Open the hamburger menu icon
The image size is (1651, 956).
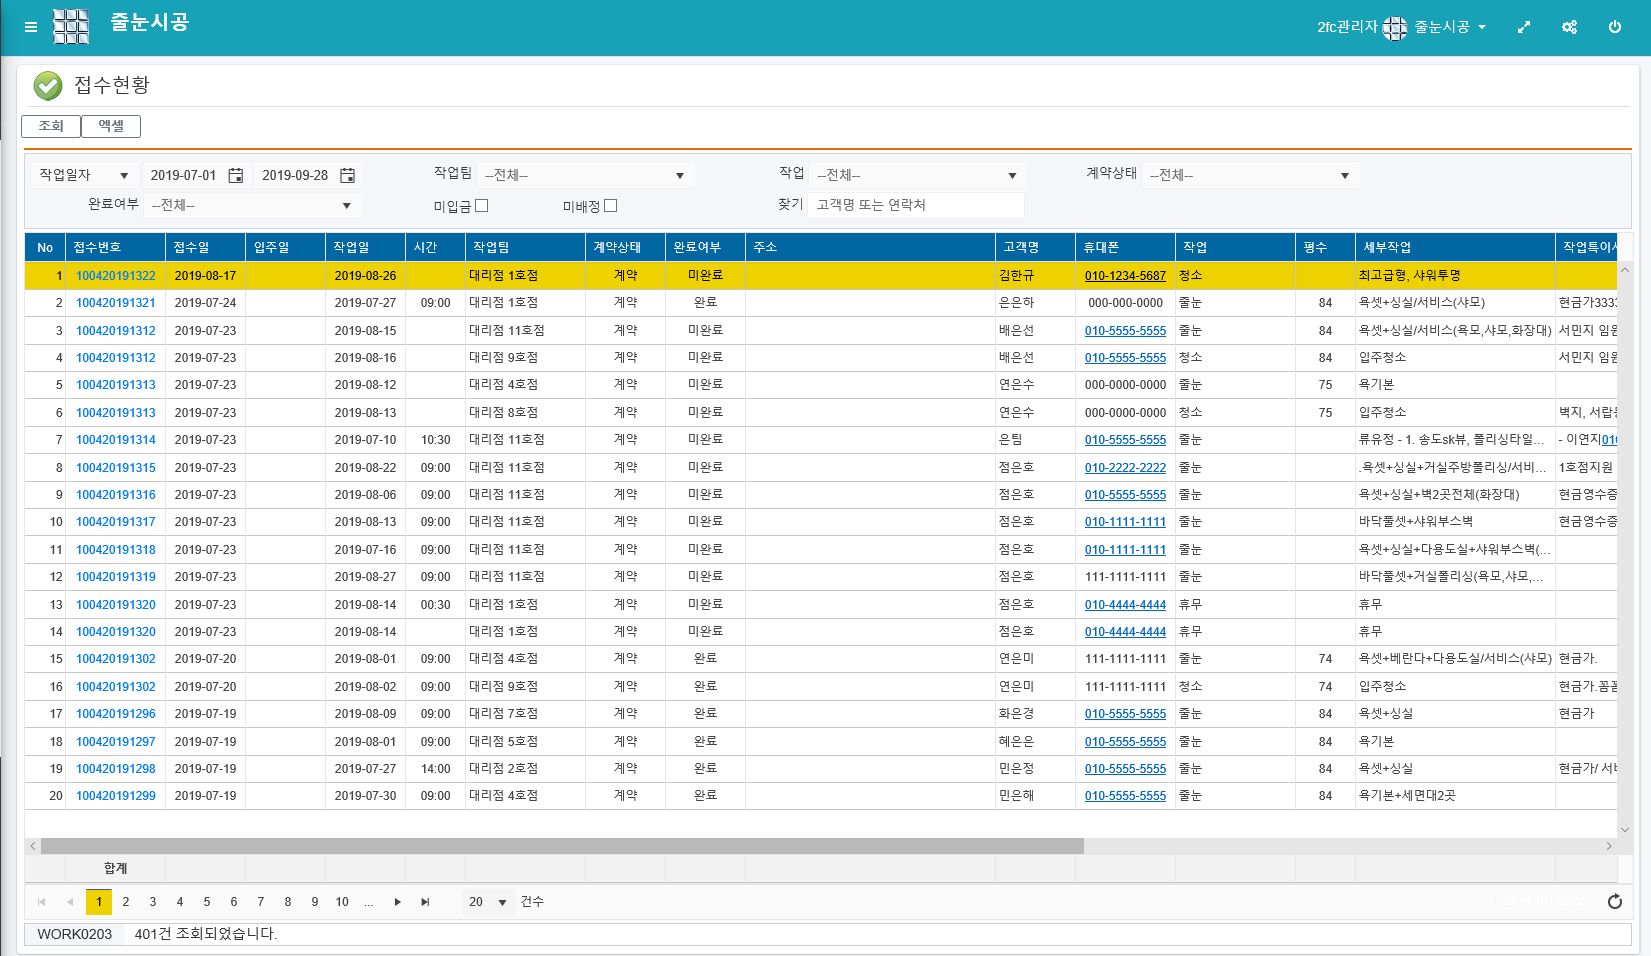pos(31,27)
